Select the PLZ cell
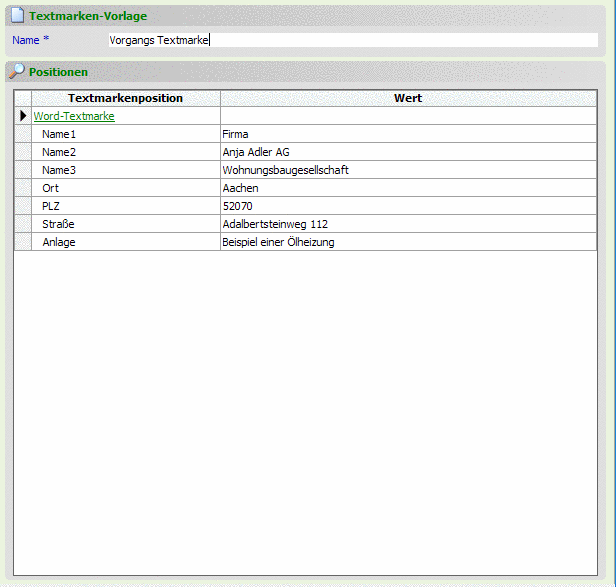Screen dimensions: 616x587 tap(126, 206)
